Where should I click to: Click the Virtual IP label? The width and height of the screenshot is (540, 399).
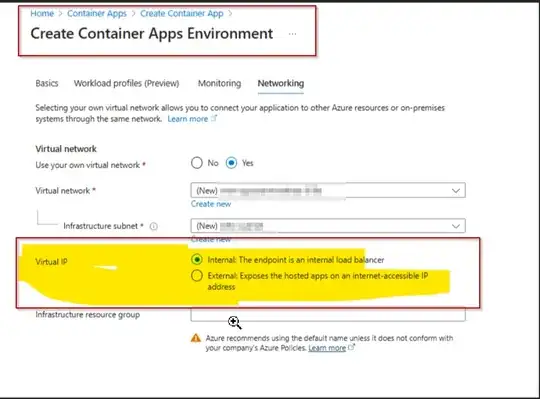tap(51, 262)
